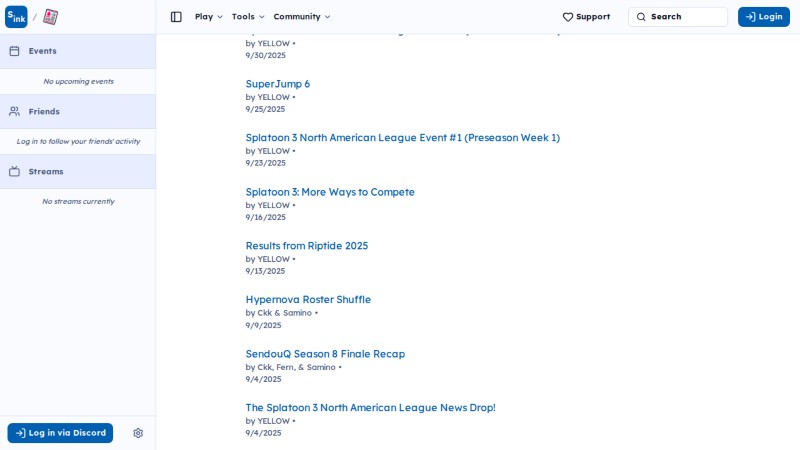Open Results from Riptide 2025 article
800x450 pixels.
click(307, 246)
